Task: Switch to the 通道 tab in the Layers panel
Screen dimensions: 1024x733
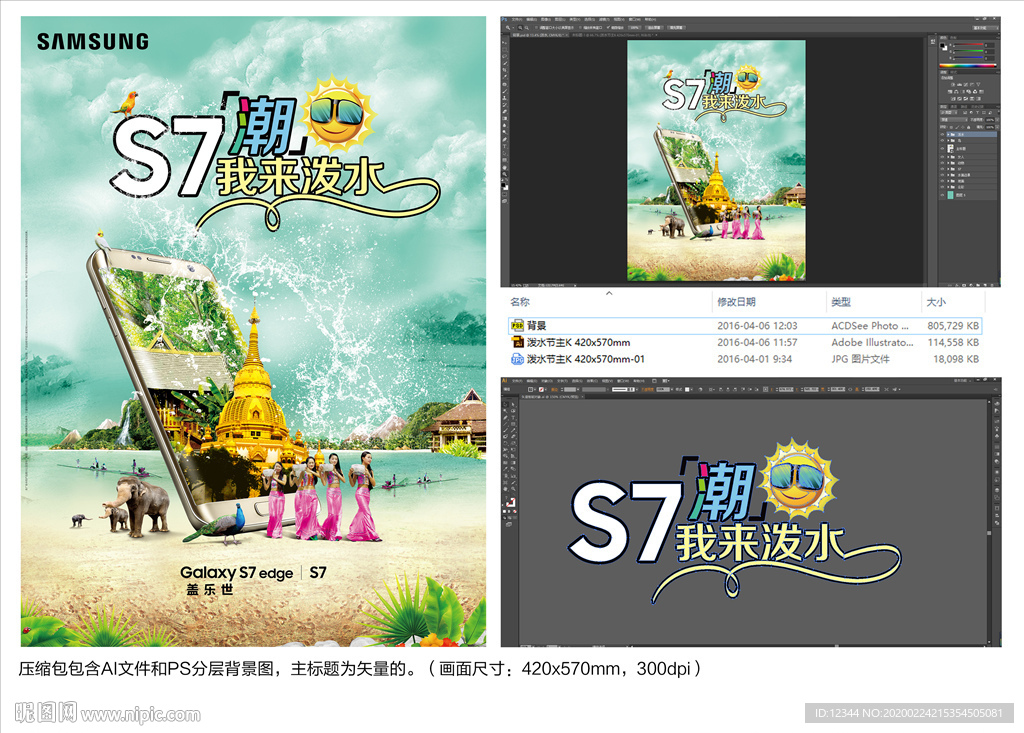Action: tap(953, 106)
